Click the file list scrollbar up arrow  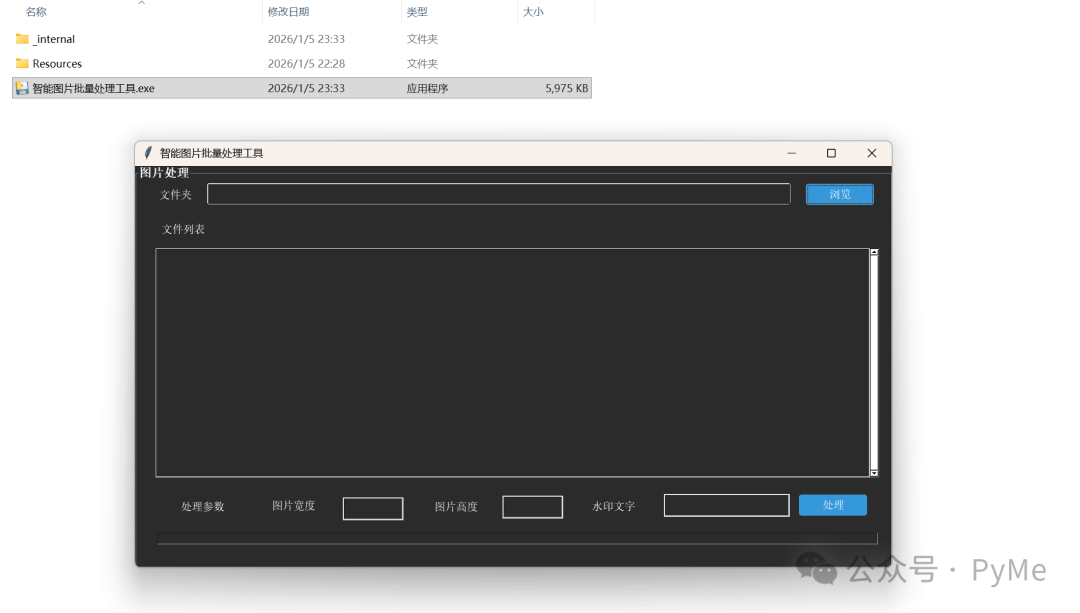pos(874,253)
